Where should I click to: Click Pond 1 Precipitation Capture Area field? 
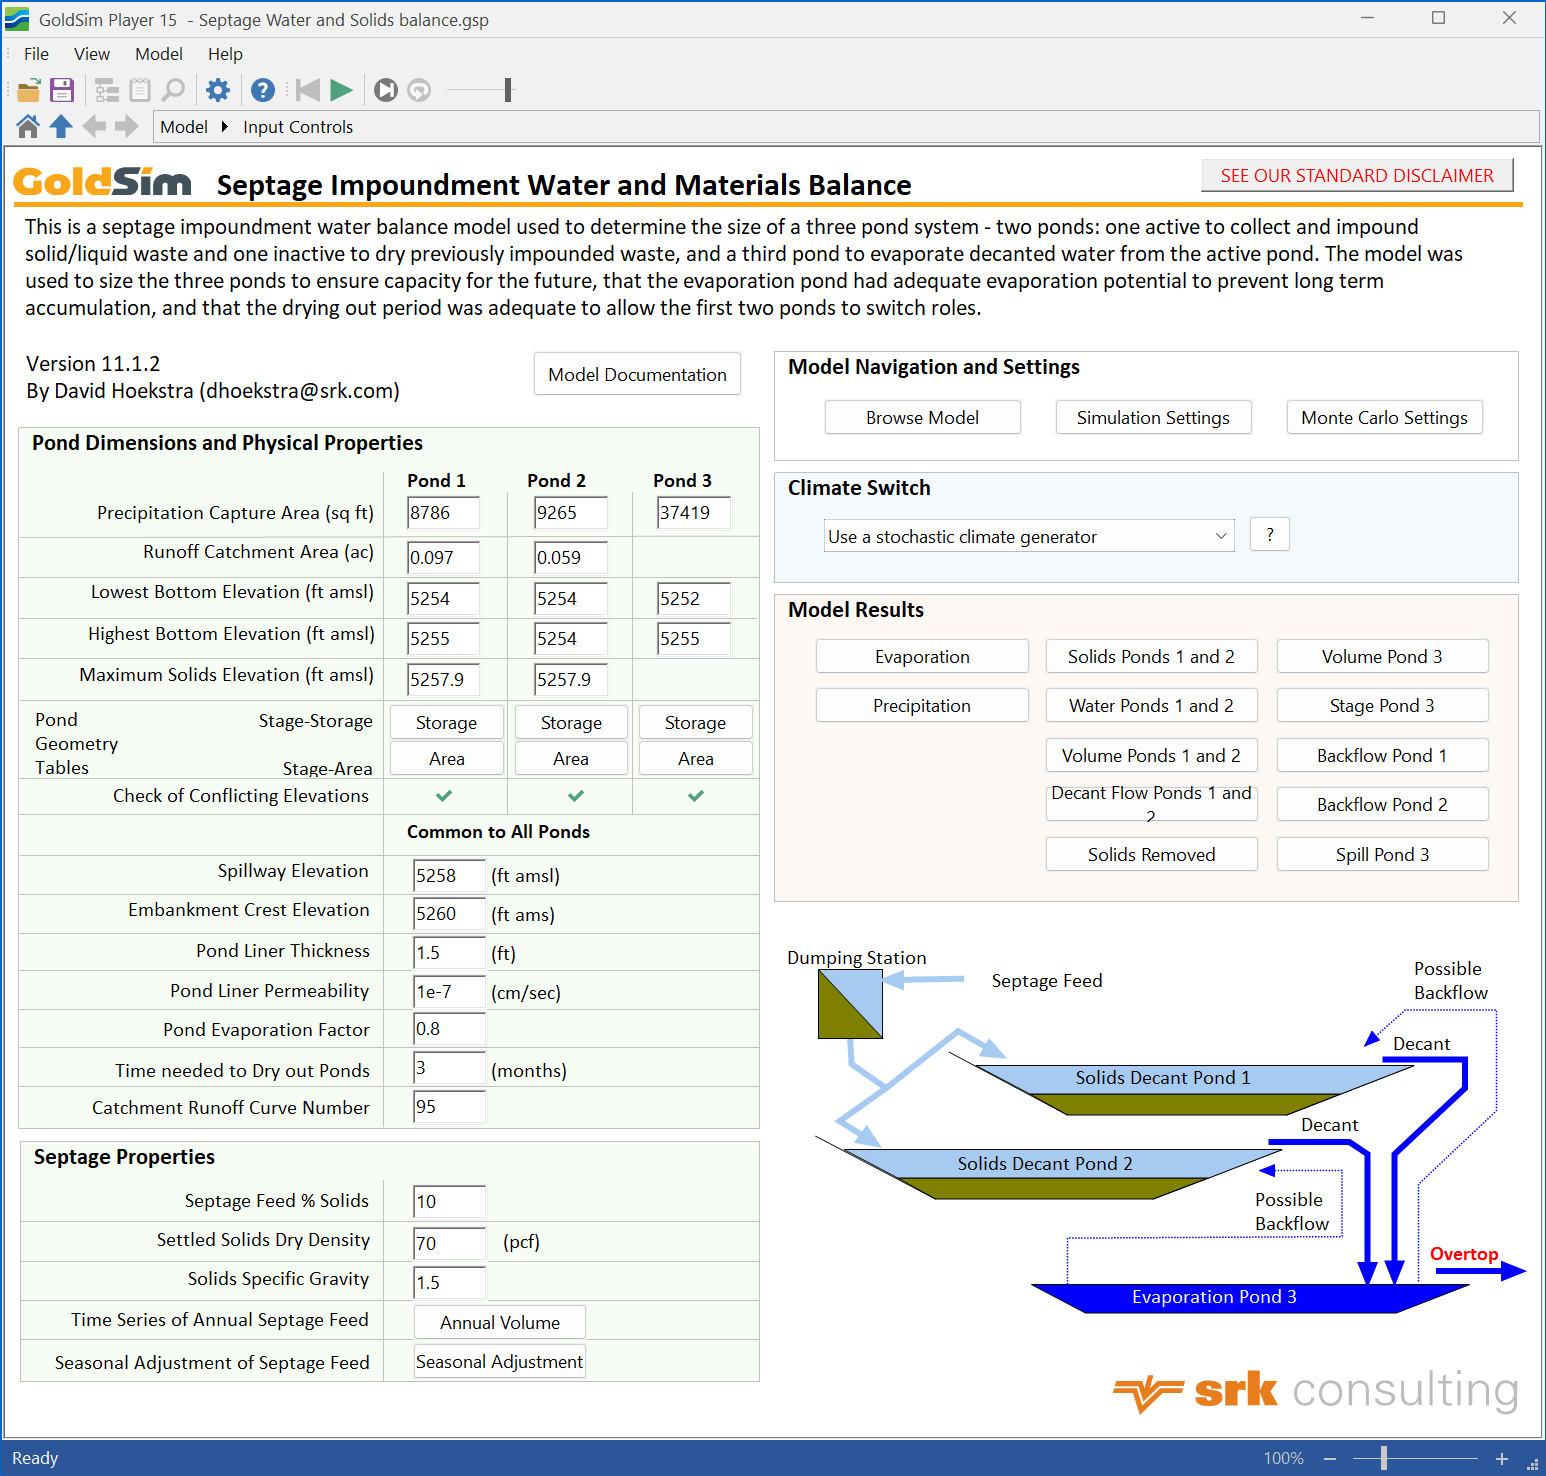[x=443, y=512]
